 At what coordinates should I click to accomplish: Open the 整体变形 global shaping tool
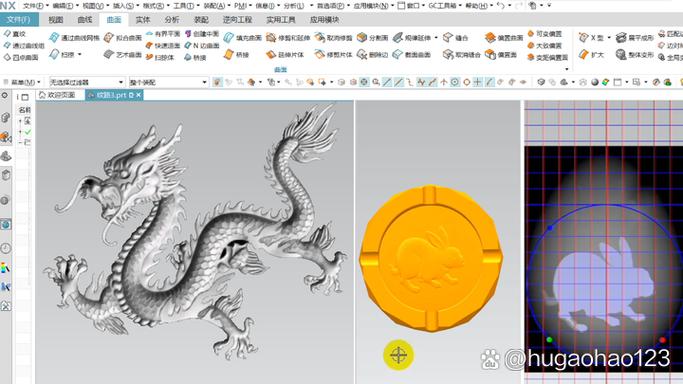[x=635, y=54]
